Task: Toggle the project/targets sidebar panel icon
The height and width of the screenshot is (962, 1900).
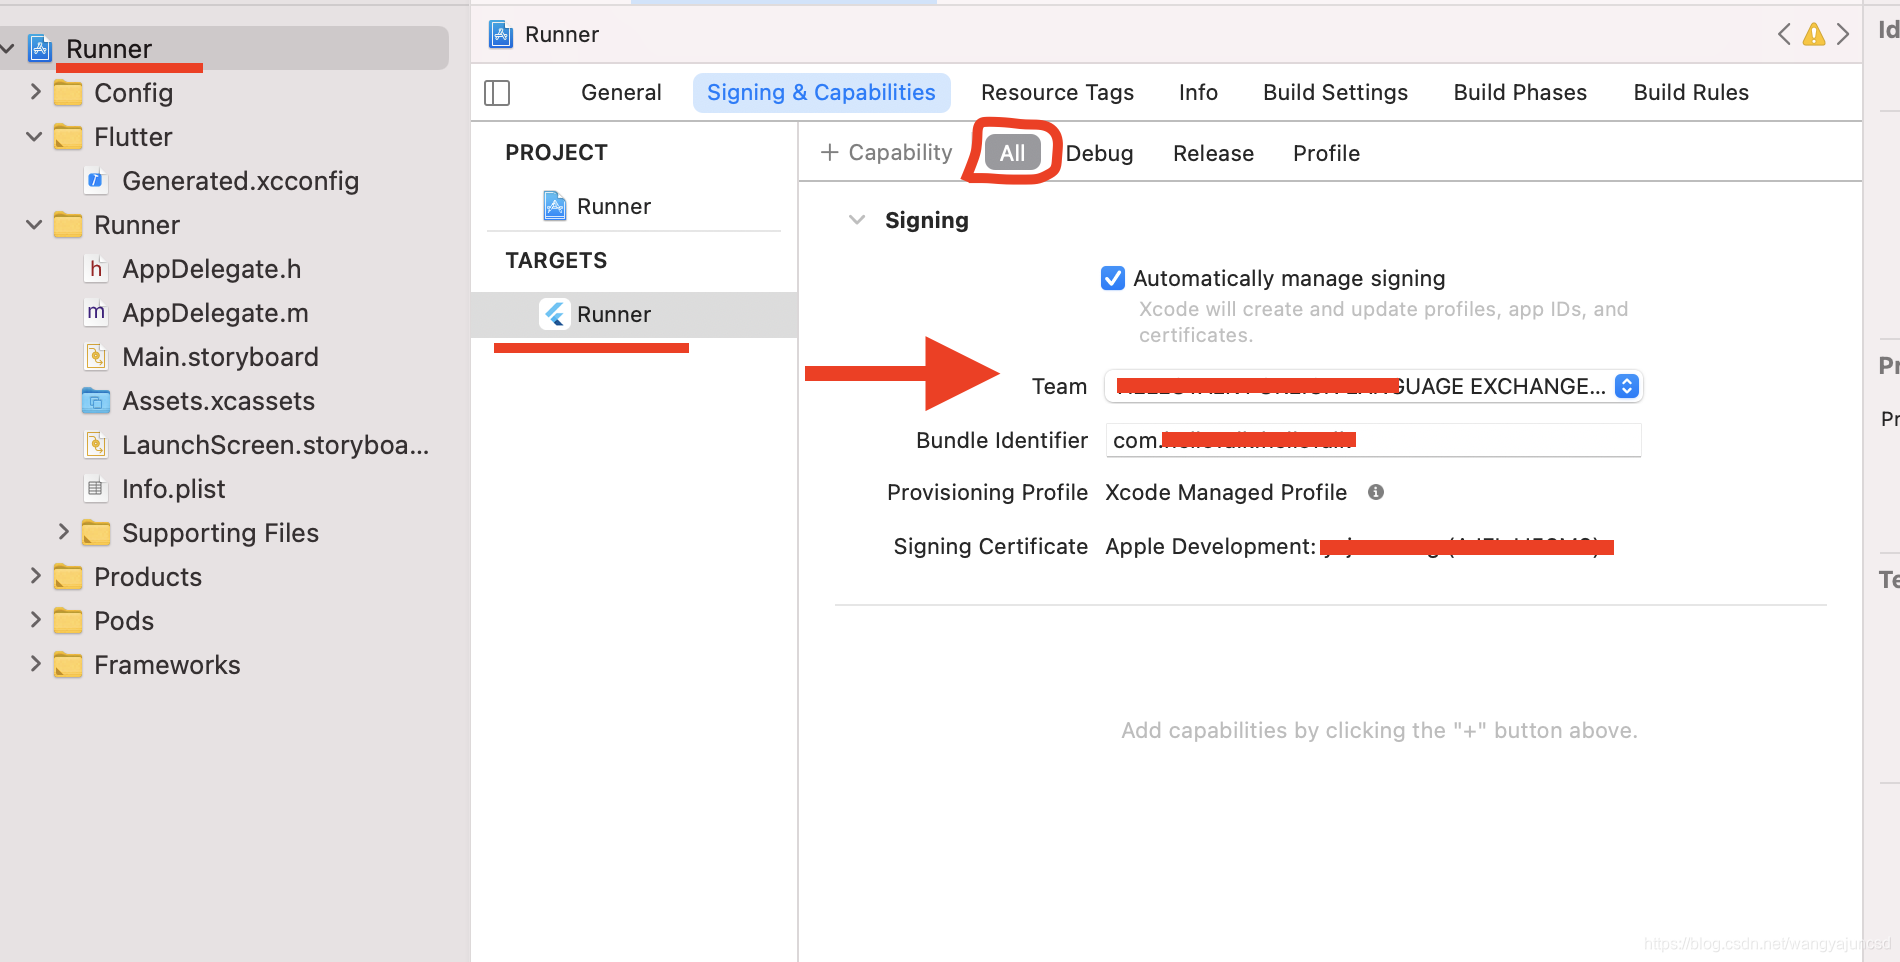Action: tap(497, 93)
